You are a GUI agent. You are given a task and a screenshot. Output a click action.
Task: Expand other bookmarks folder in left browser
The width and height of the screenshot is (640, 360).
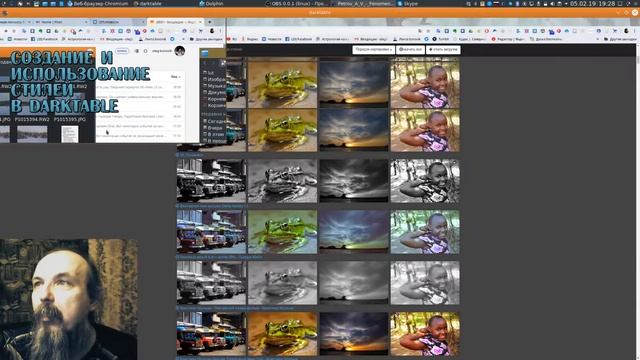pyautogui.click(x=207, y=39)
